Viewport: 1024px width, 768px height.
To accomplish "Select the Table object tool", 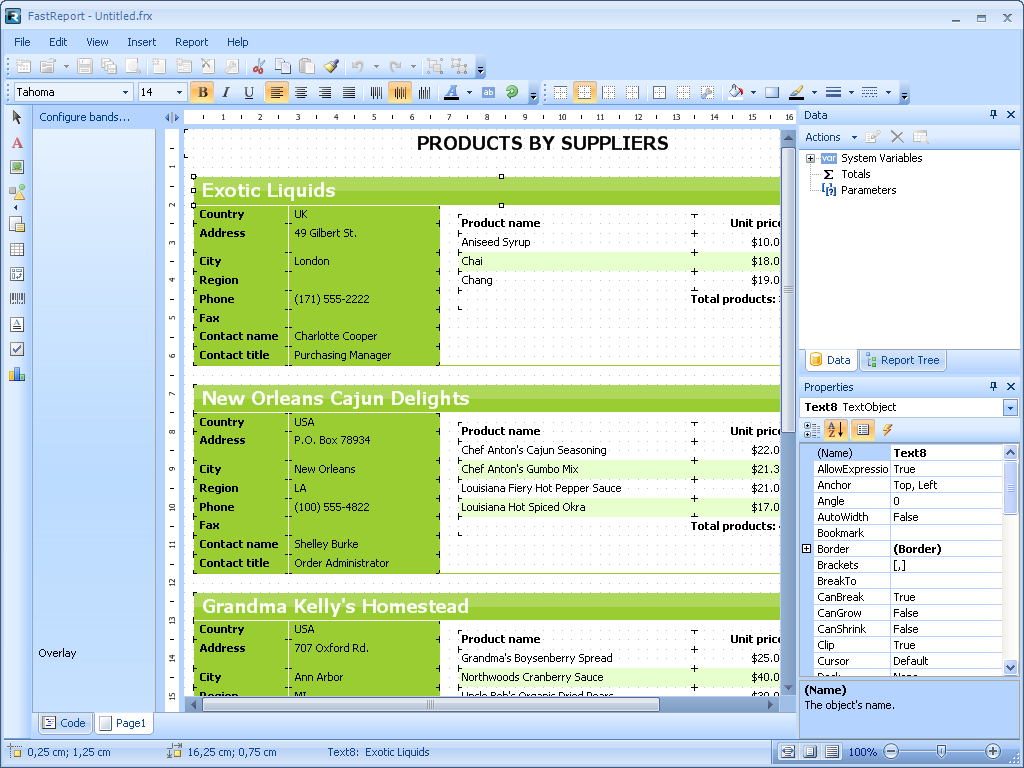I will click(x=17, y=249).
